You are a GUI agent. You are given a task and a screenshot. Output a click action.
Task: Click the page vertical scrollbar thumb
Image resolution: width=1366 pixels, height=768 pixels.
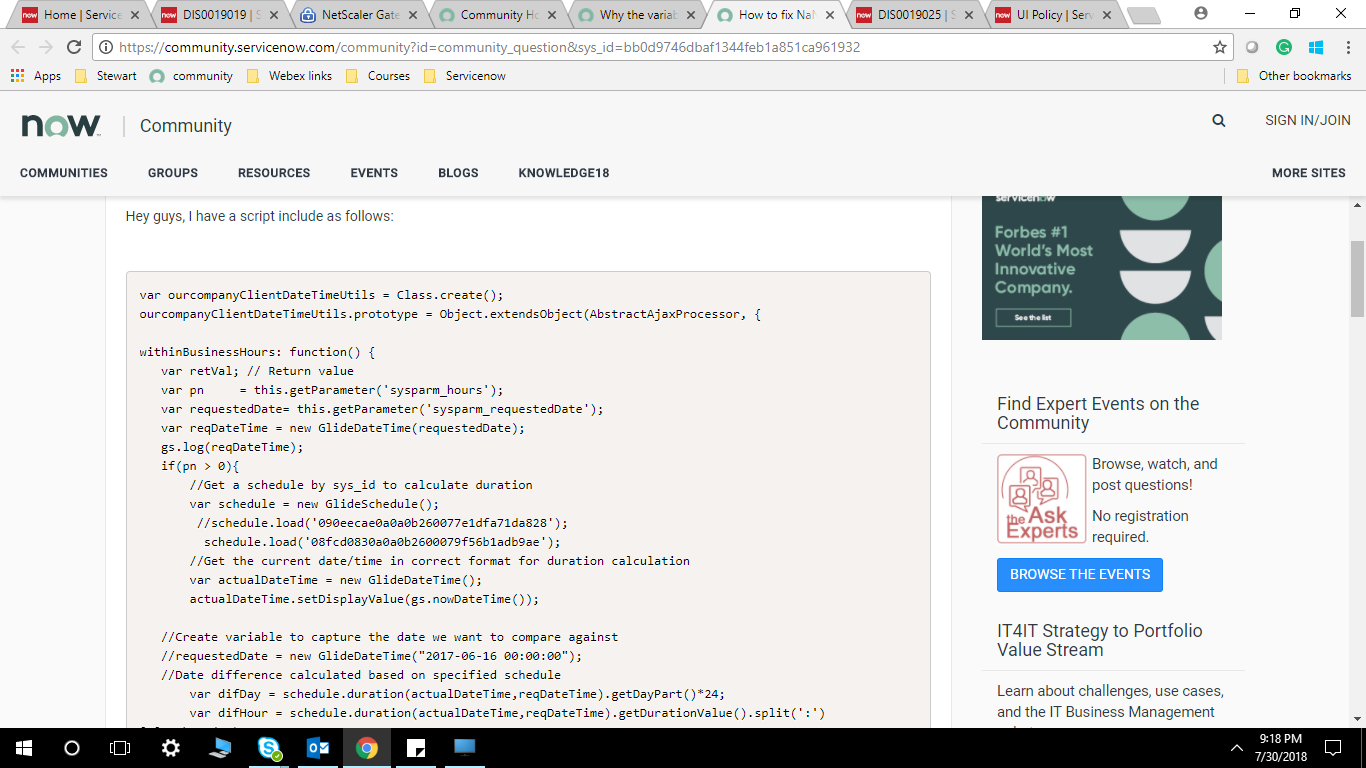(1357, 278)
